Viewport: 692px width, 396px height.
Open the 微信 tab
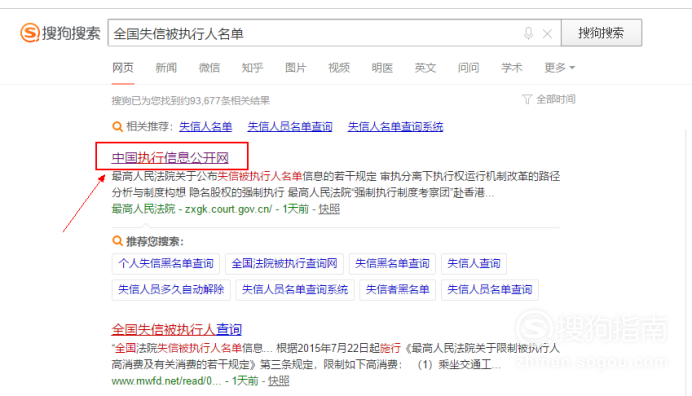click(x=209, y=68)
